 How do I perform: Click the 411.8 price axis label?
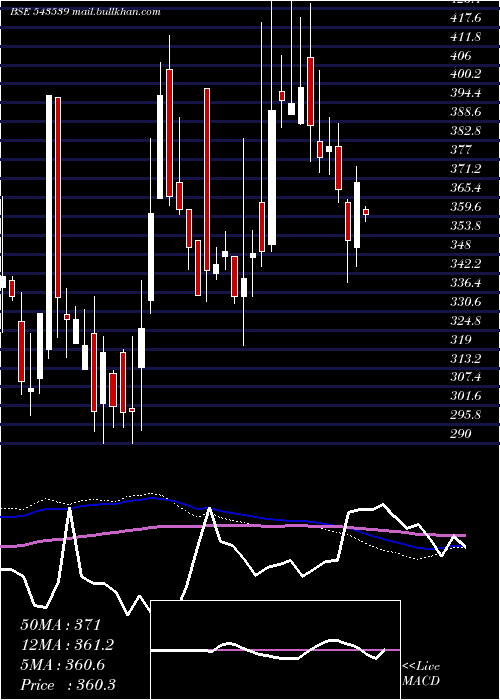click(x=466, y=37)
